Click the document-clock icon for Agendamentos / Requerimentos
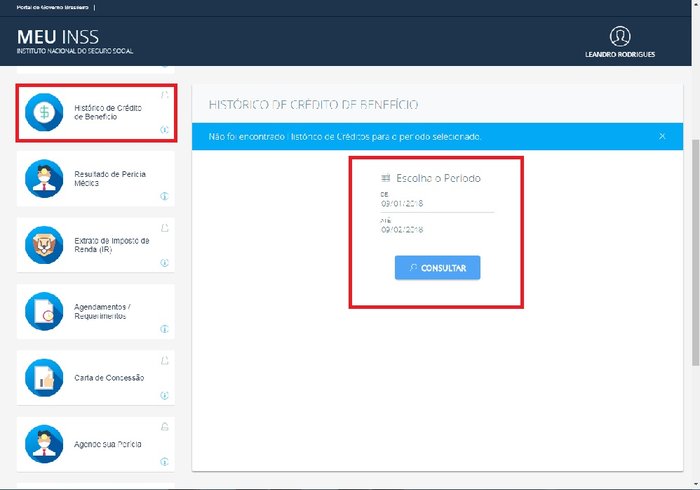Screen dimensions: 700x490 44,311
